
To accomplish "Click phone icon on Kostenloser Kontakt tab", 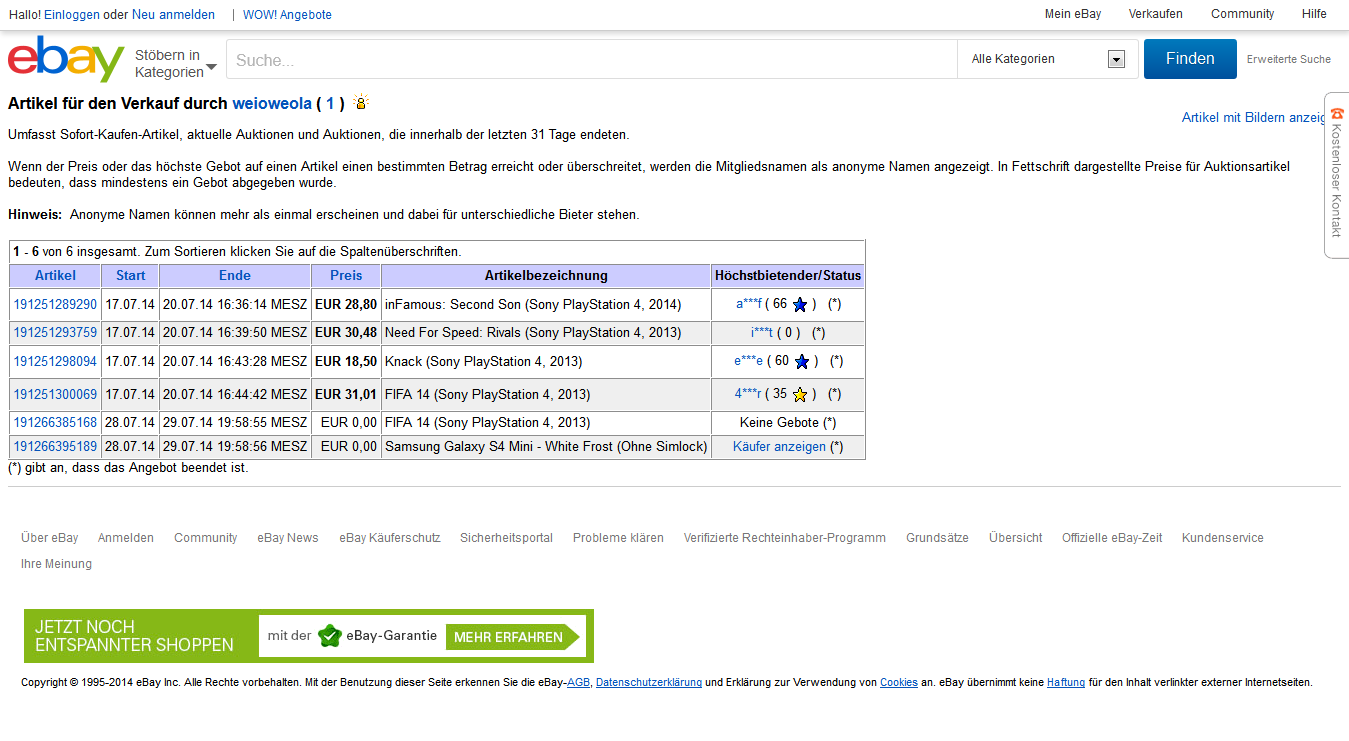I will [1337, 114].
